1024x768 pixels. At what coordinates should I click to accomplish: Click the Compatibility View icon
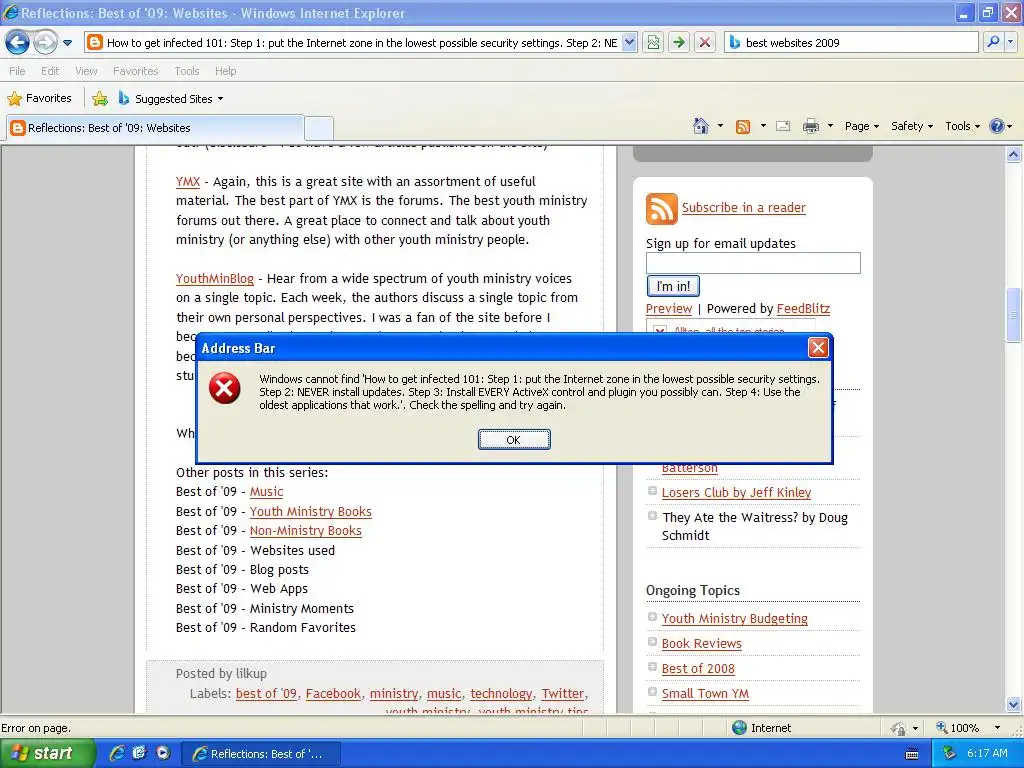pos(653,43)
